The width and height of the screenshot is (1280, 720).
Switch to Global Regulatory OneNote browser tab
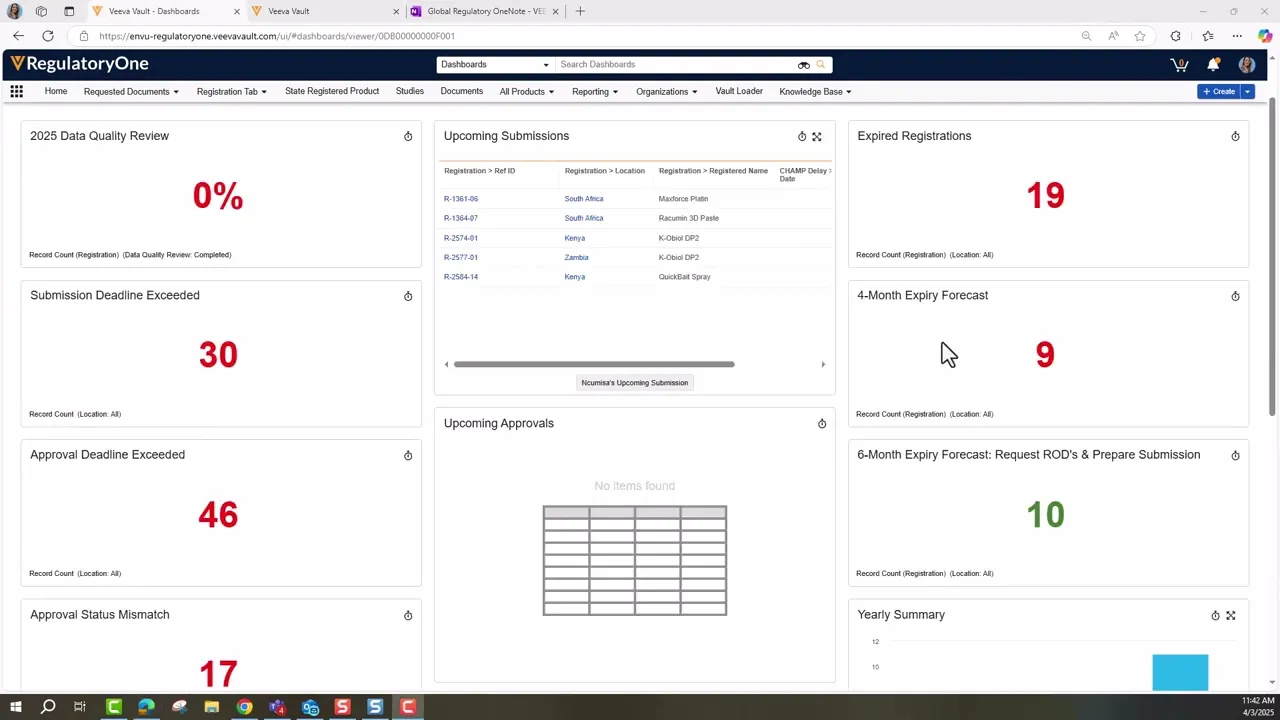pyautogui.click(x=484, y=11)
